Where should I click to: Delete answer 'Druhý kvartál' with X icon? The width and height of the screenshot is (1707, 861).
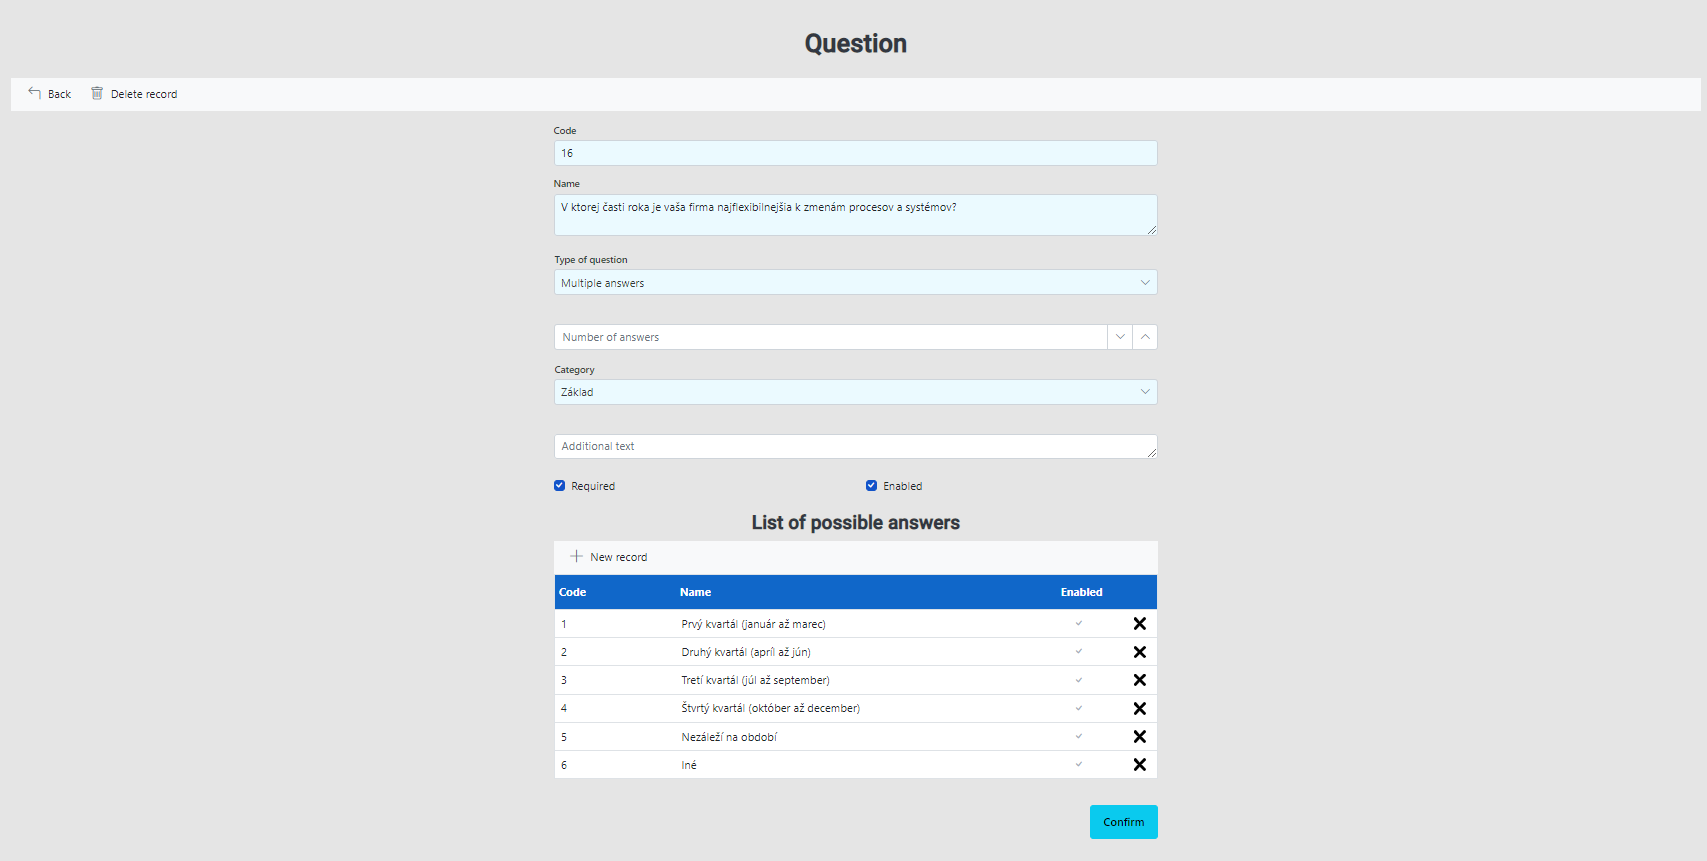(1139, 651)
